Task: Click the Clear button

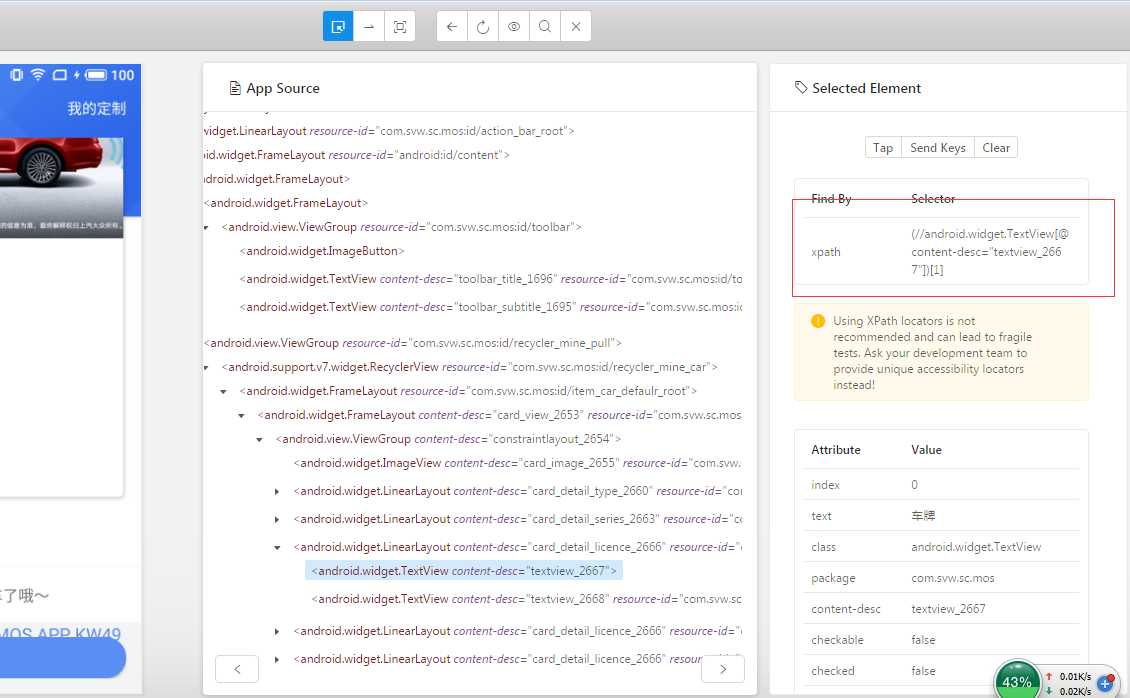Action: 996,148
